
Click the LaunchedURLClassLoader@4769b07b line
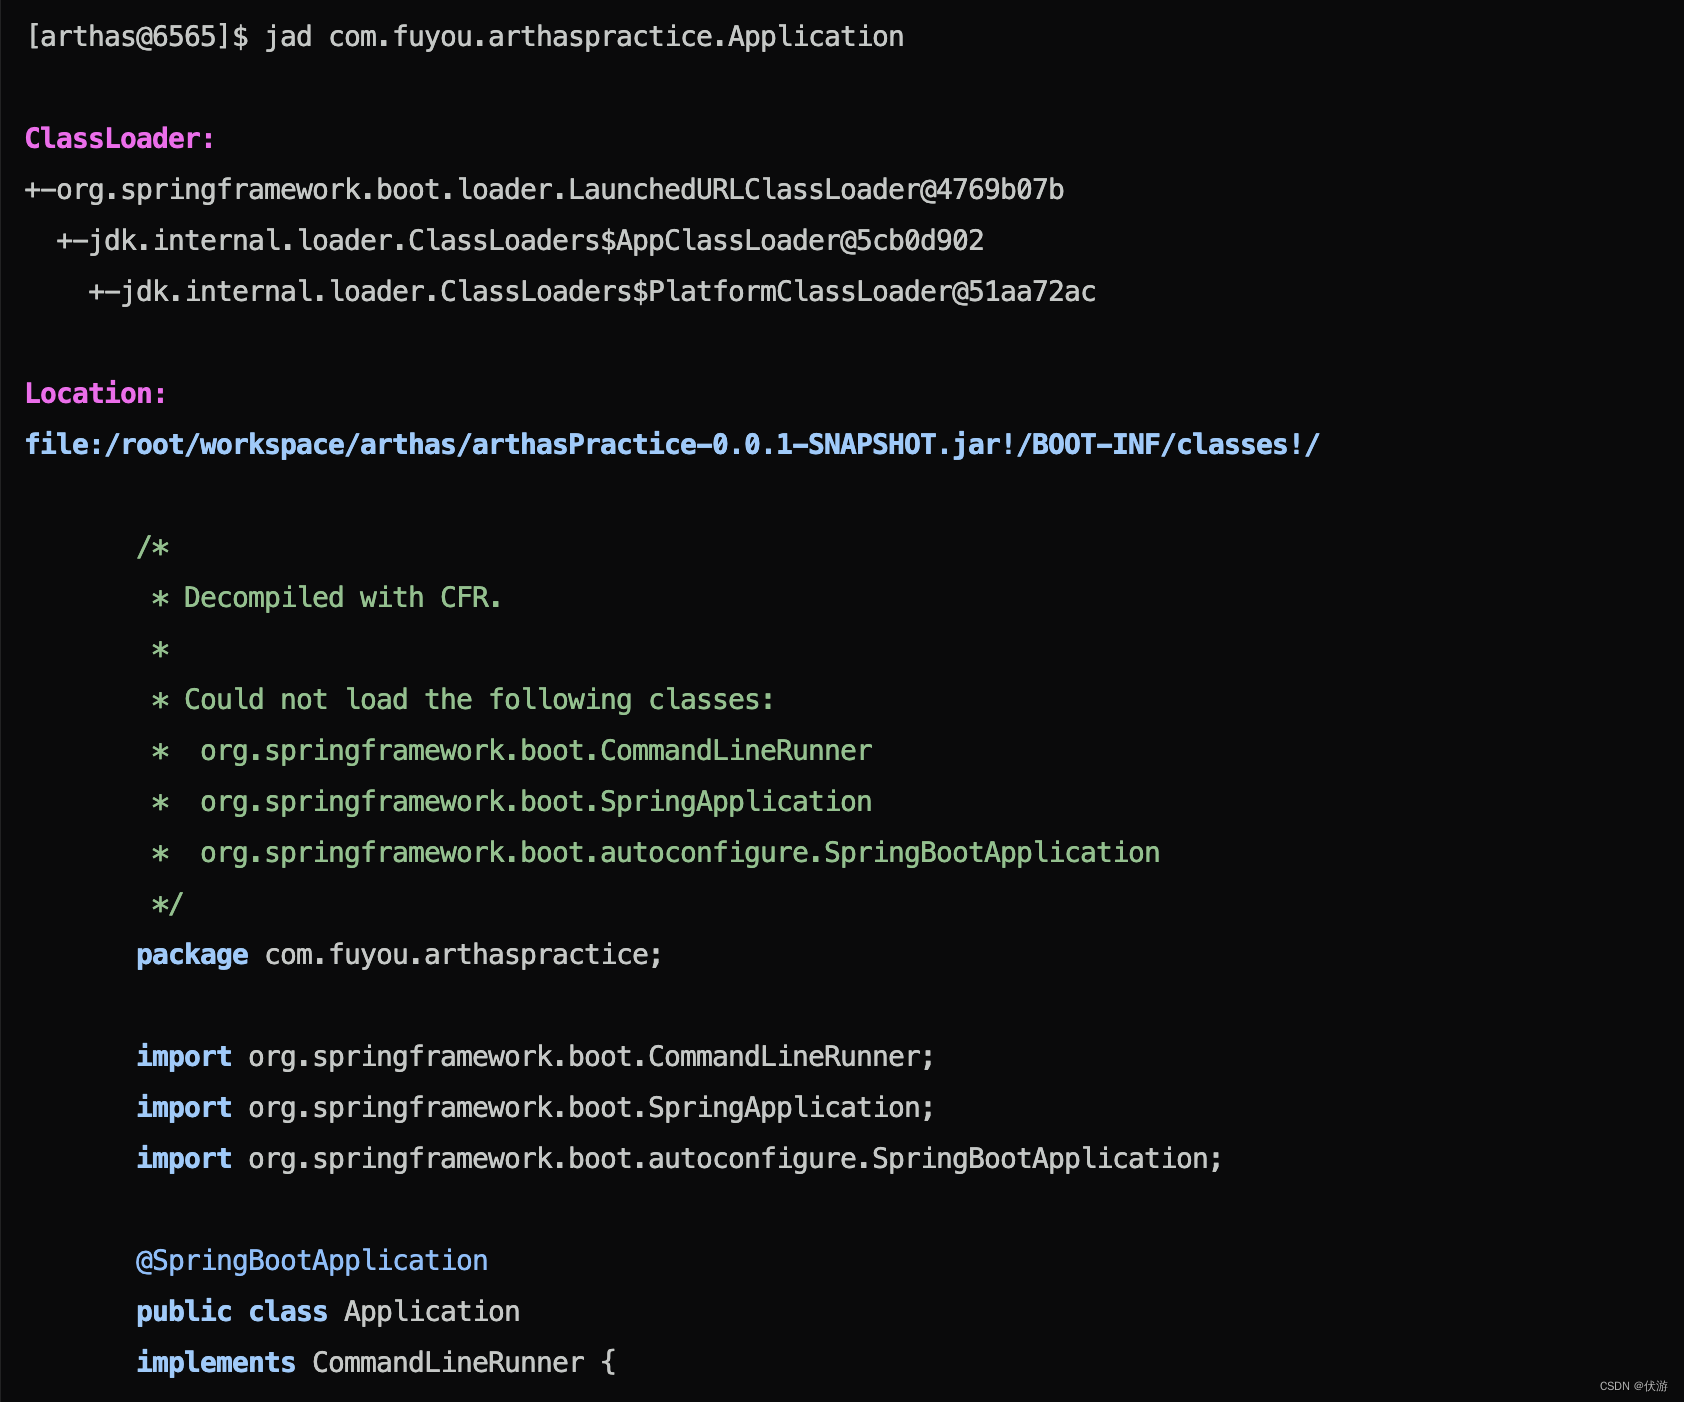(x=545, y=189)
